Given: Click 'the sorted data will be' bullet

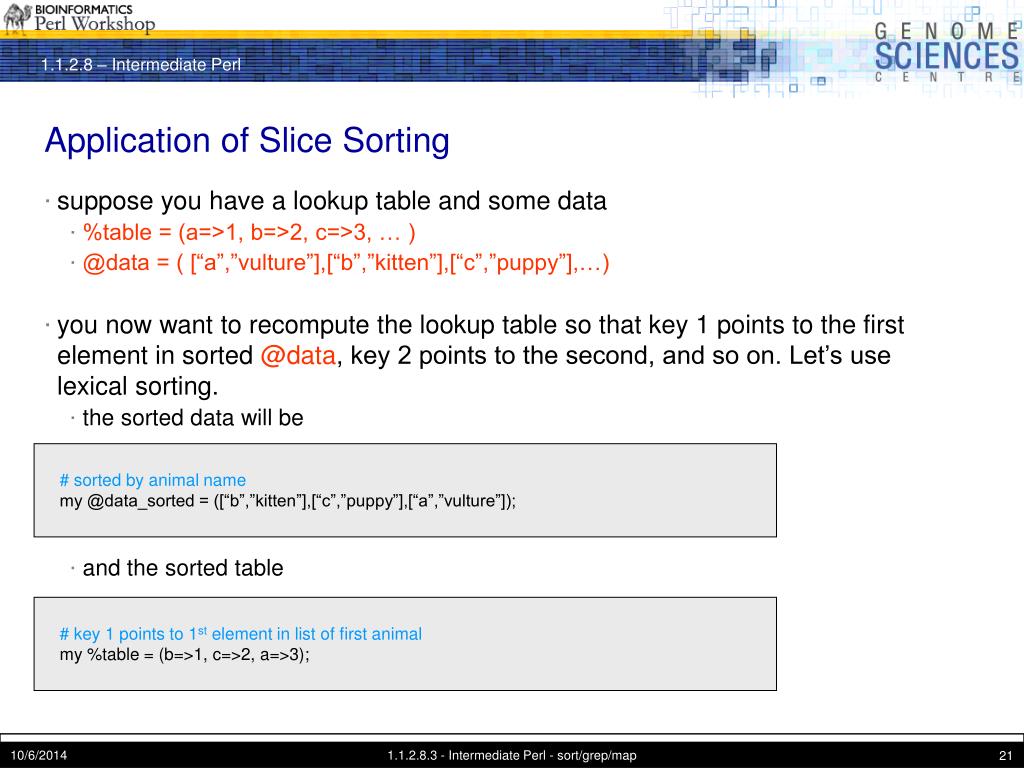Looking at the screenshot, I should 193,418.
